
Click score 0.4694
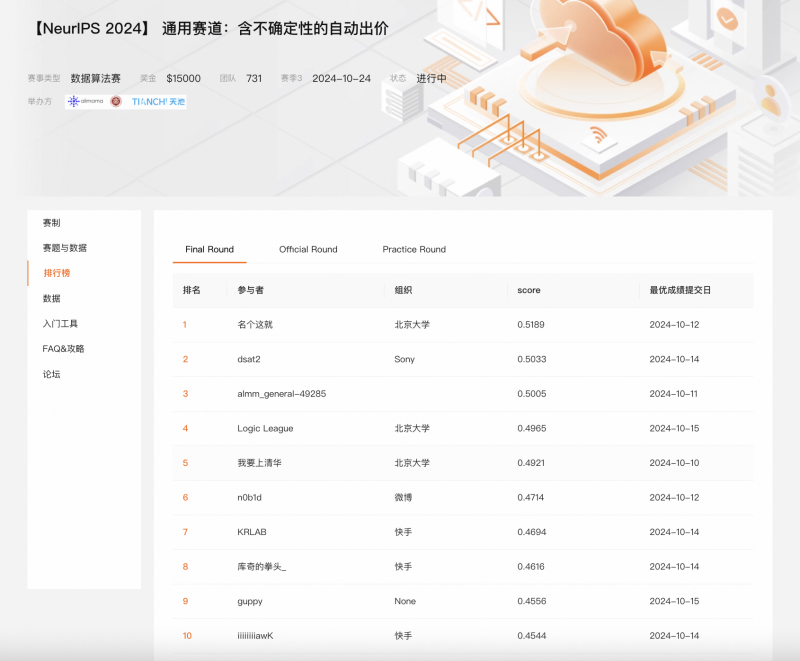[532, 532]
